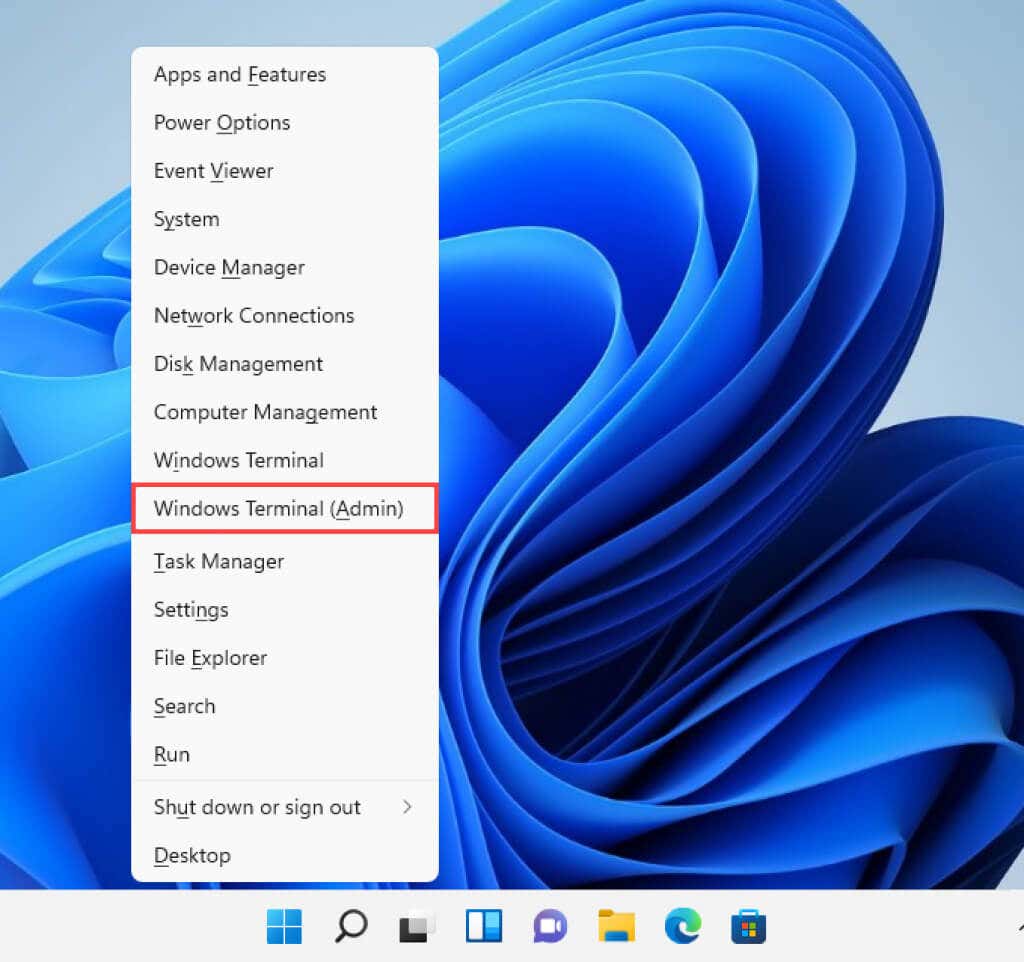
Task: Start Task Manager from menu
Action: tap(219, 562)
